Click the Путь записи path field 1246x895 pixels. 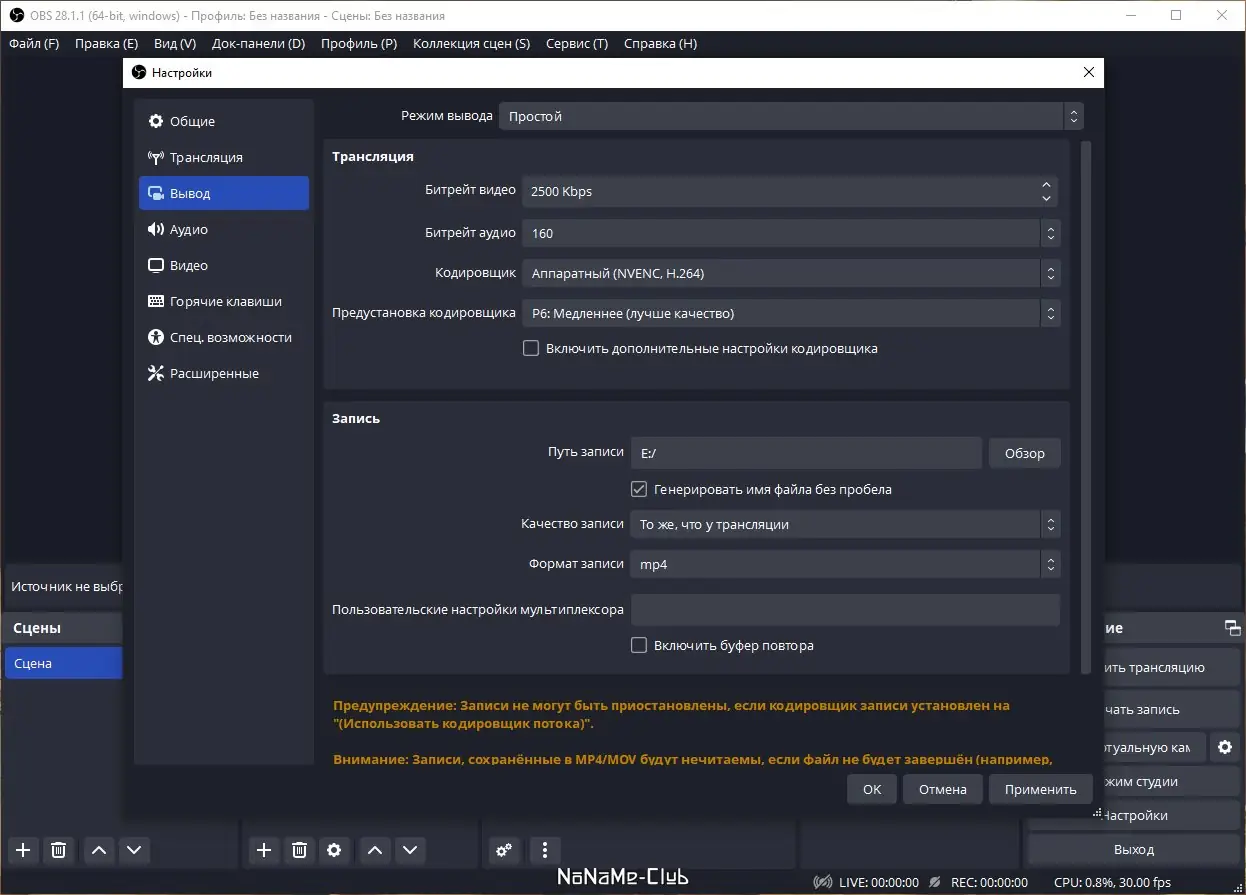(806, 453)
